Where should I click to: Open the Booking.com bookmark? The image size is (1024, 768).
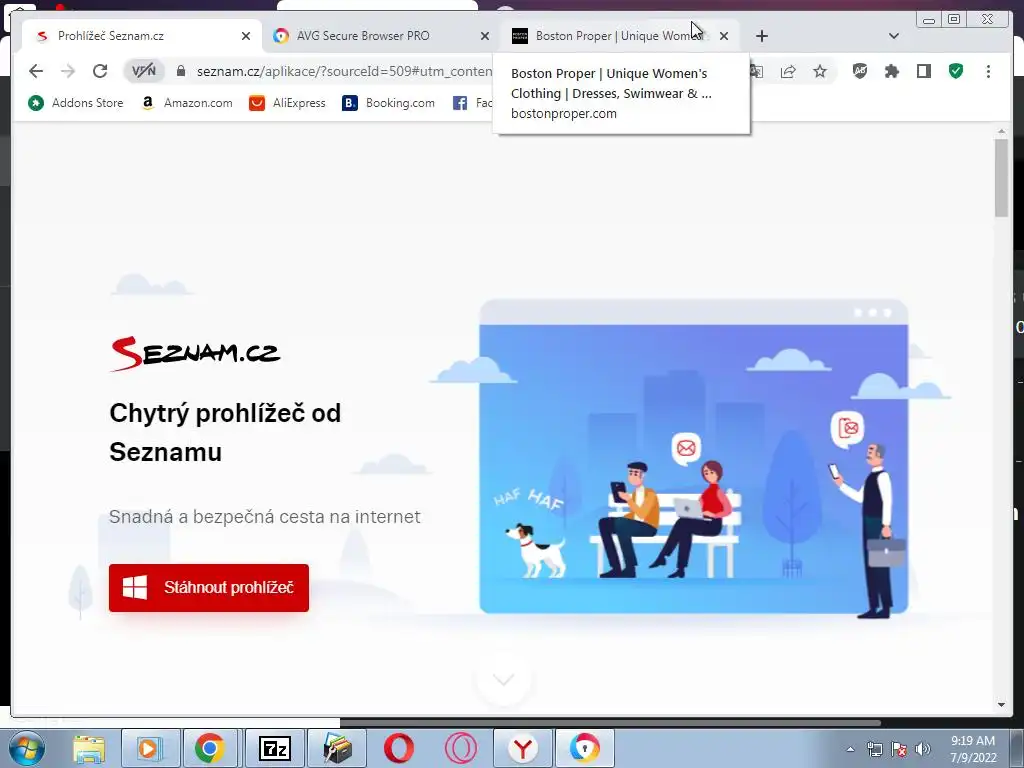389,103
